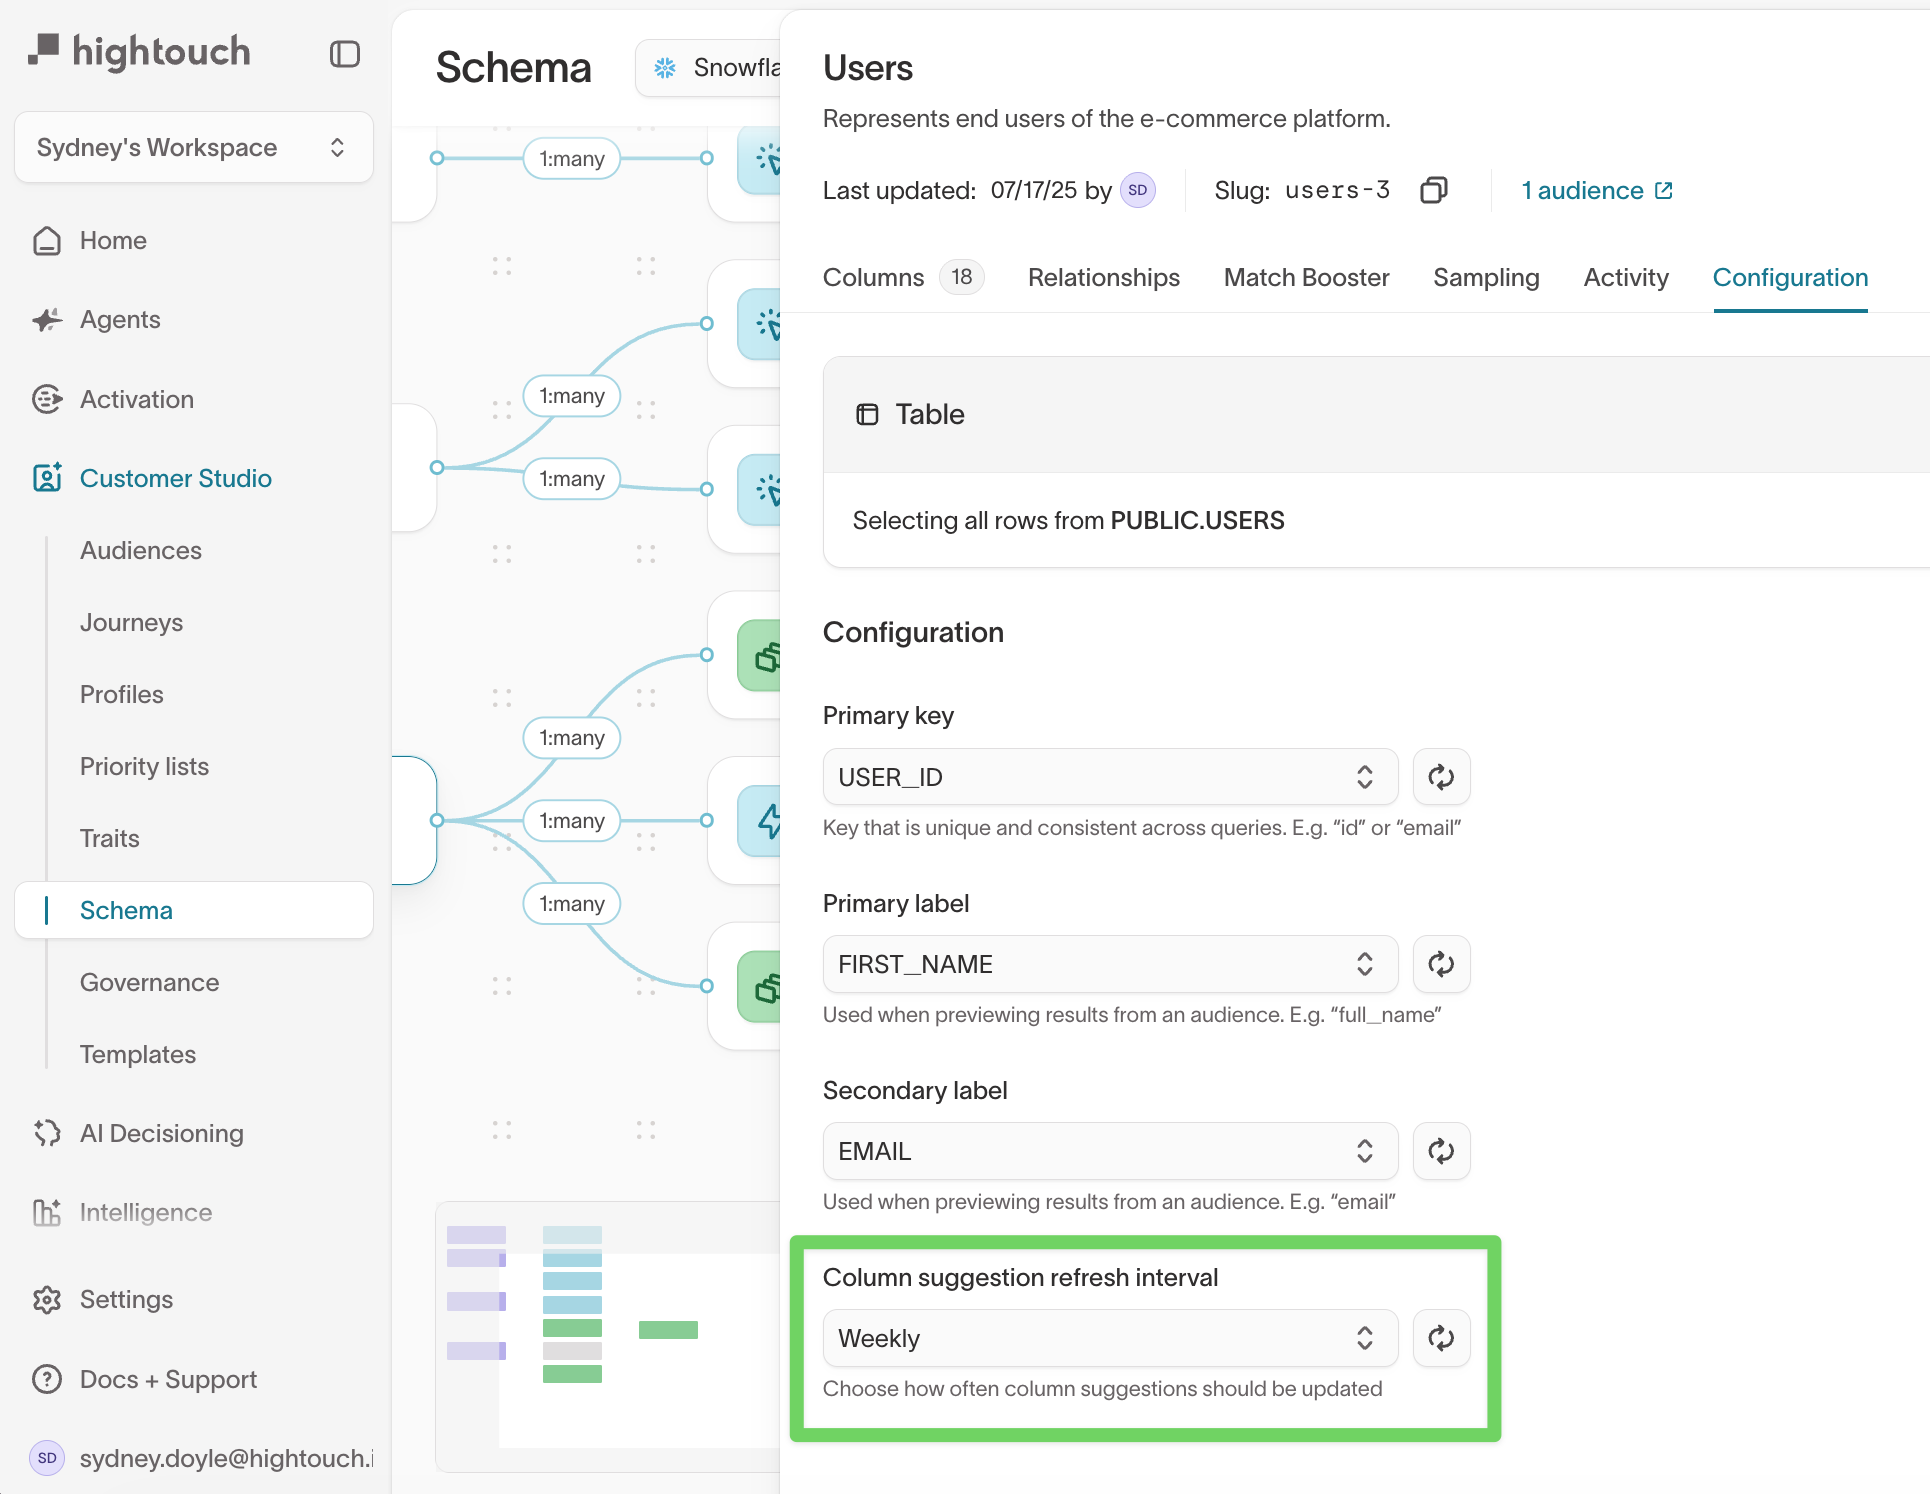This screenshot has height=1494, width=1930.
Task: Open the Weekly refresh interval dropdown
Action: [x=1109, y=1338]
